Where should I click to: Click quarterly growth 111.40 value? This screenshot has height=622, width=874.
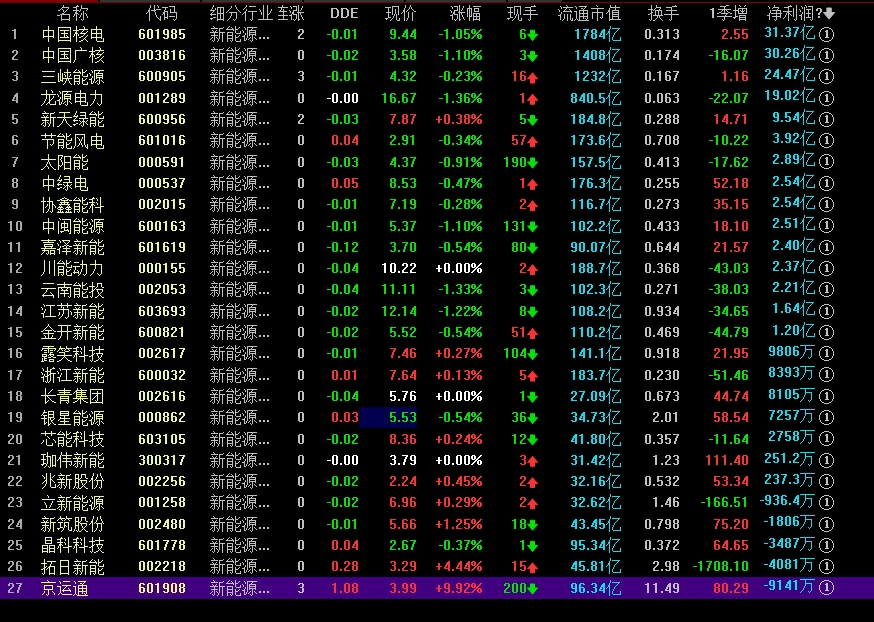[x=727, y=460]
